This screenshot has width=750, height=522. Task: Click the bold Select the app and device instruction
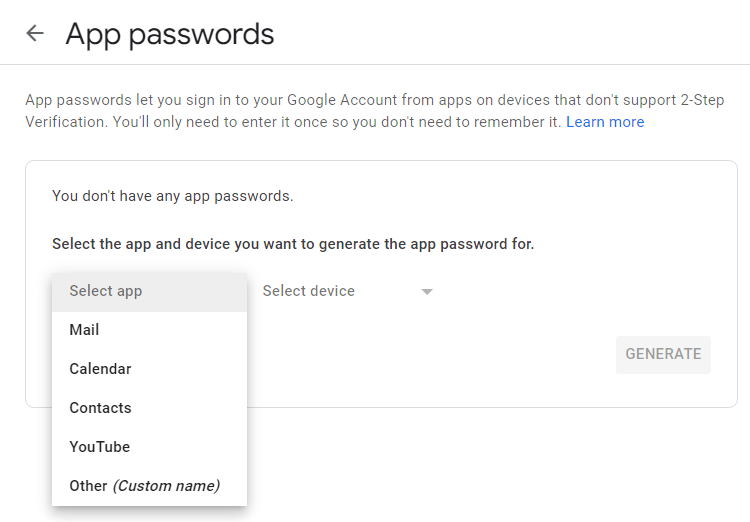click(x=293, y=244)
